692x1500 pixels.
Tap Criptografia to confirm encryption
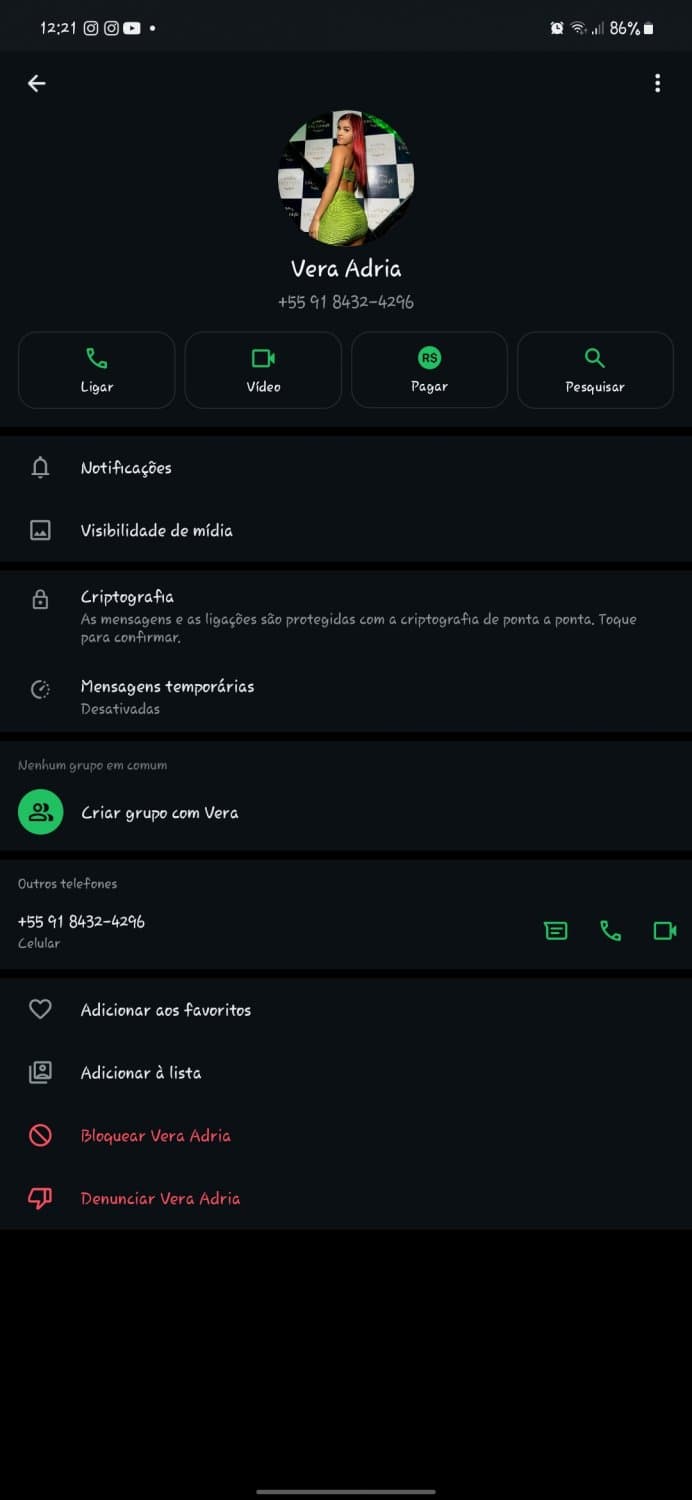tap(127, 597)
